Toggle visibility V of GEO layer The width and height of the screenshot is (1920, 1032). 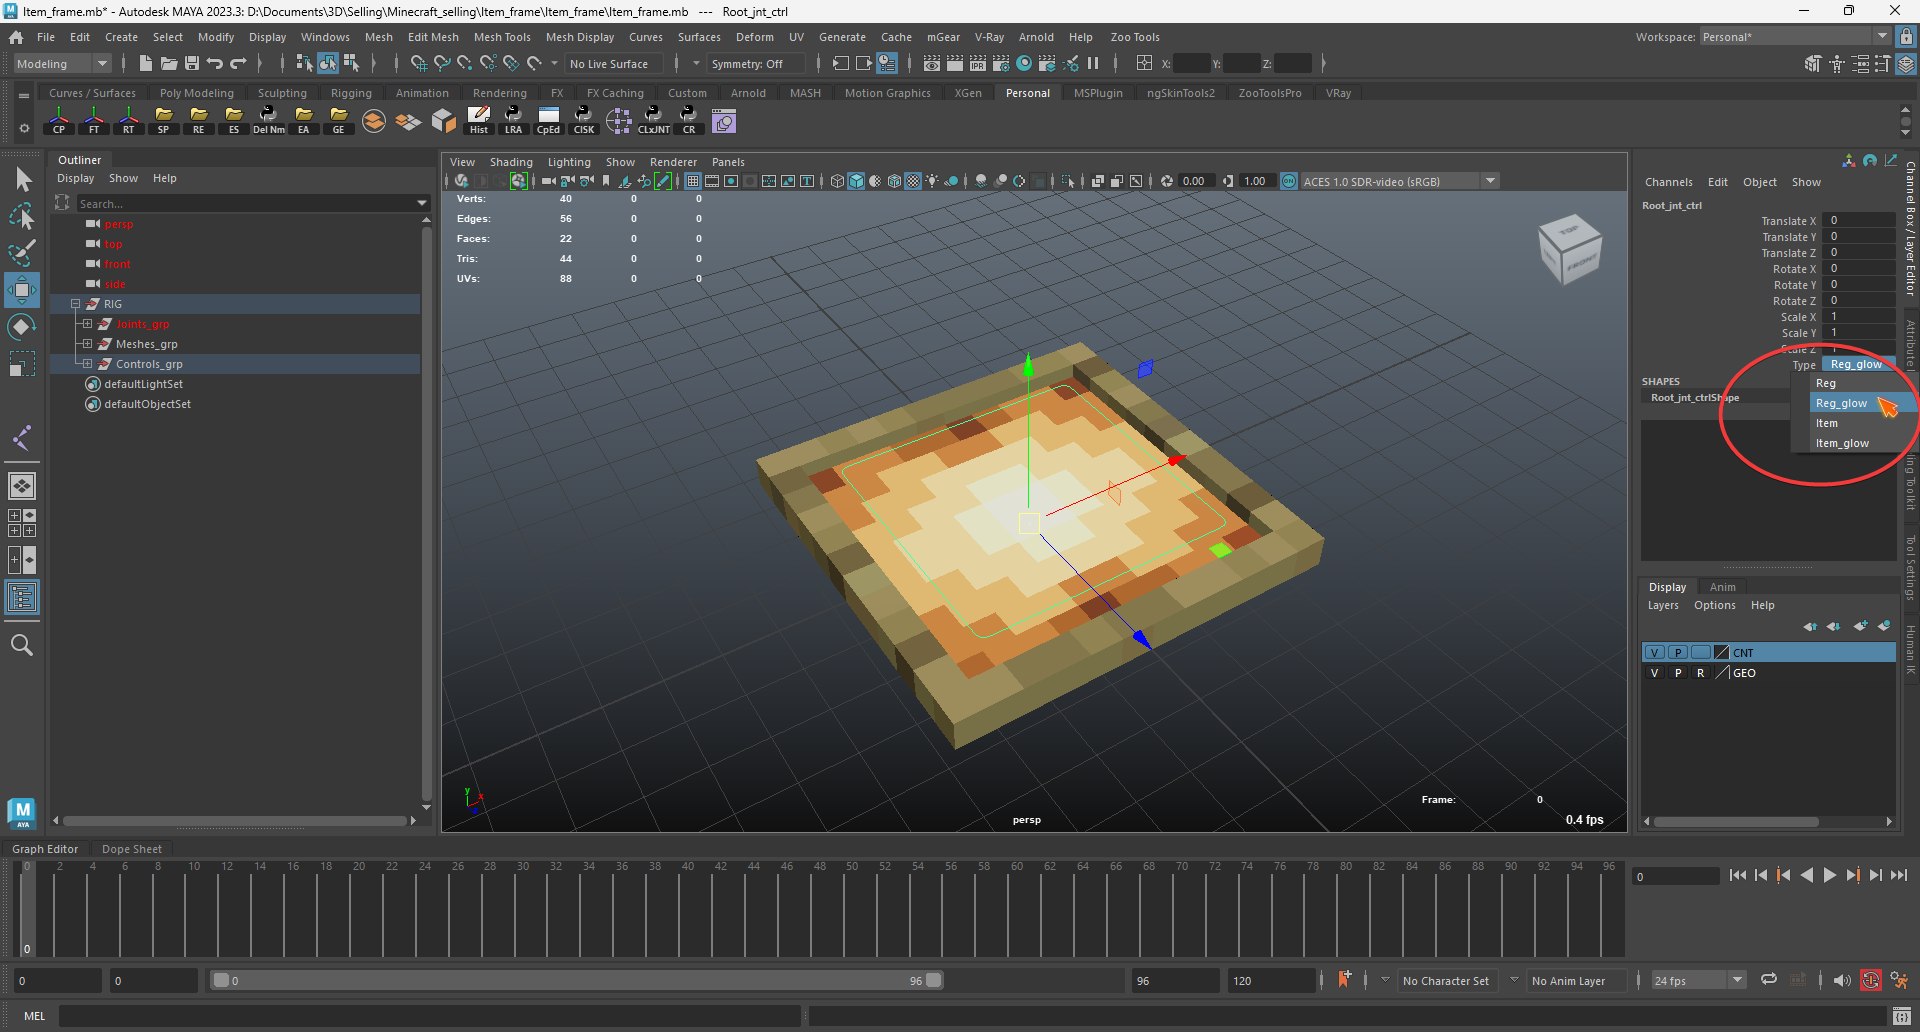click(1655, 673)
